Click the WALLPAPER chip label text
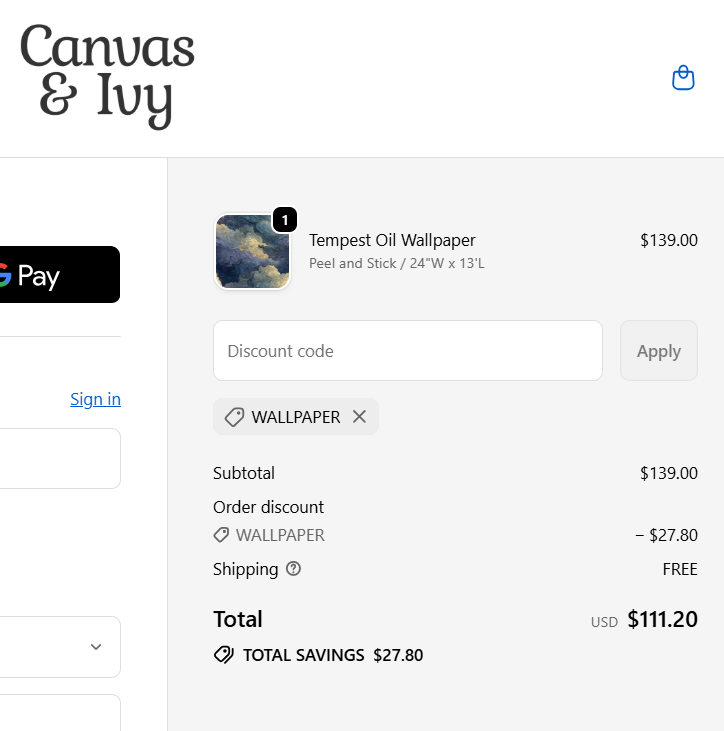This screenshot has height=731, width=724. (x=296, y=417)
